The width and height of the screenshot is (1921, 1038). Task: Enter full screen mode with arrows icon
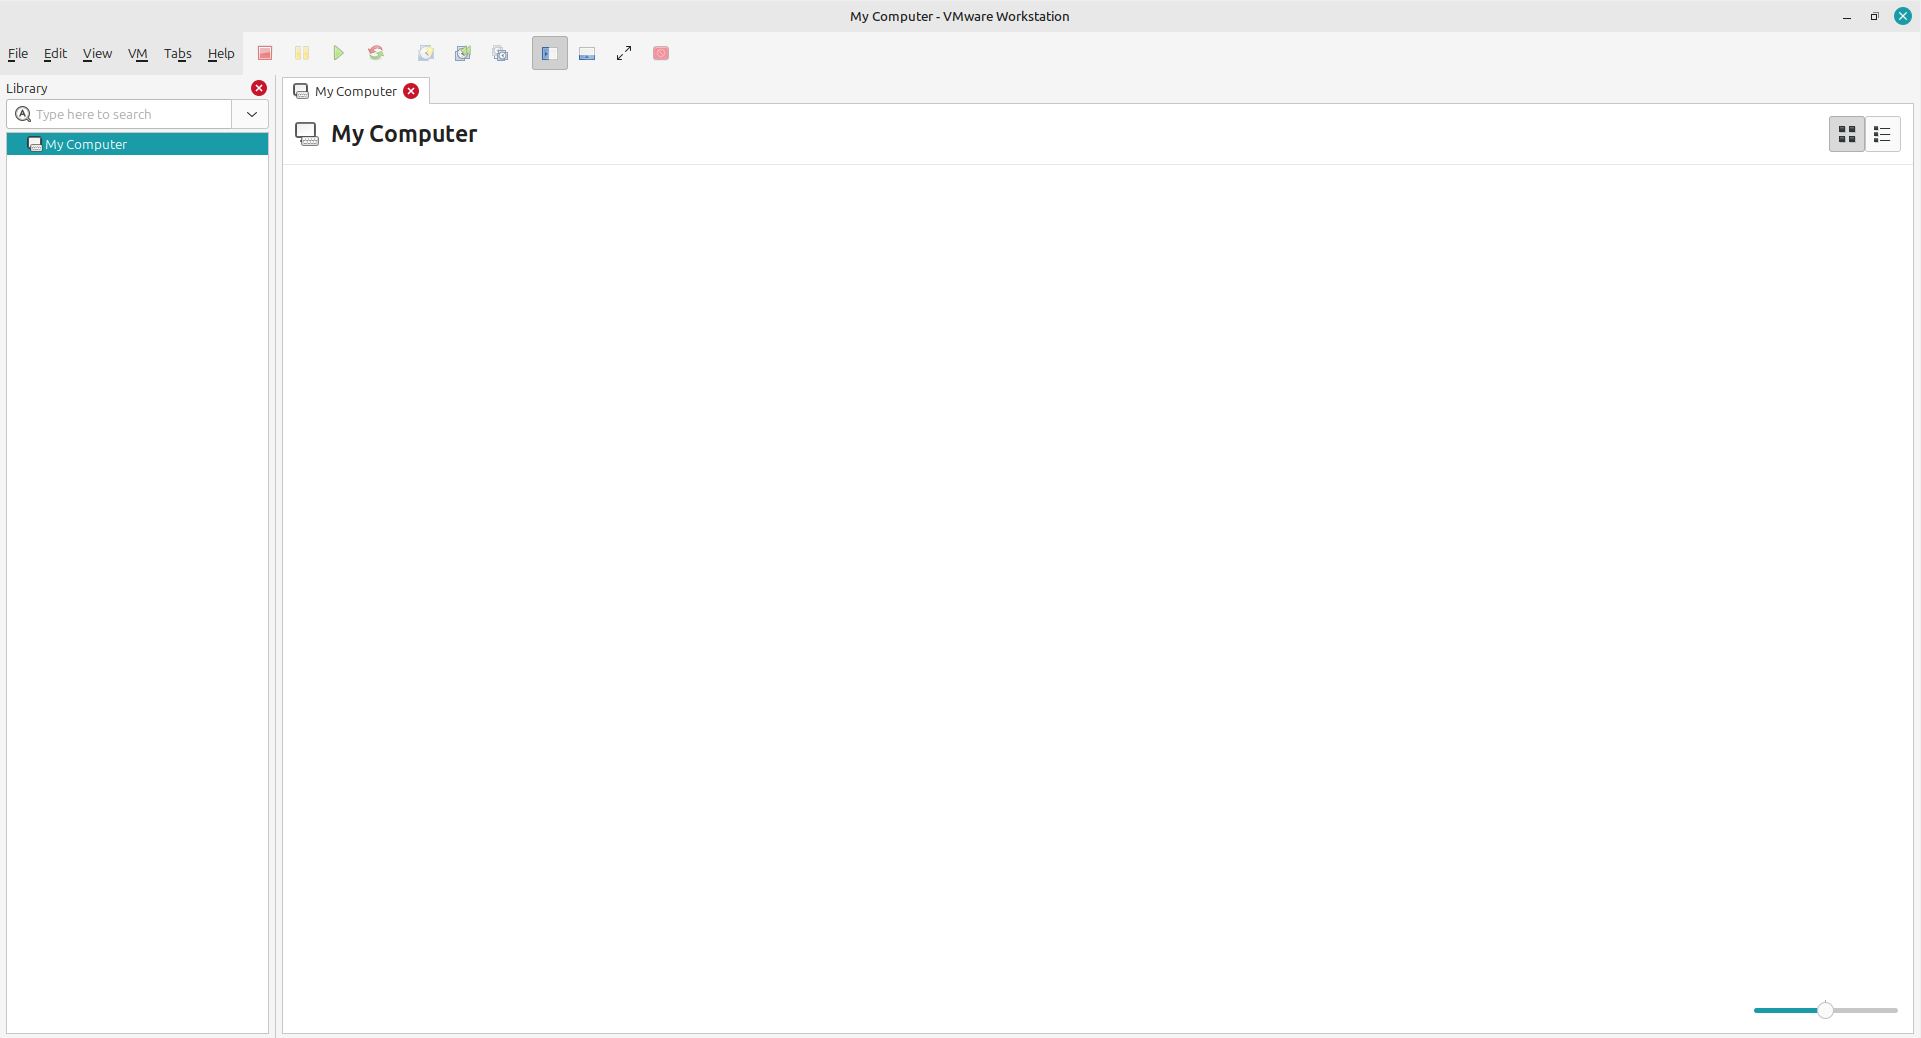click(x=624, y=53)
